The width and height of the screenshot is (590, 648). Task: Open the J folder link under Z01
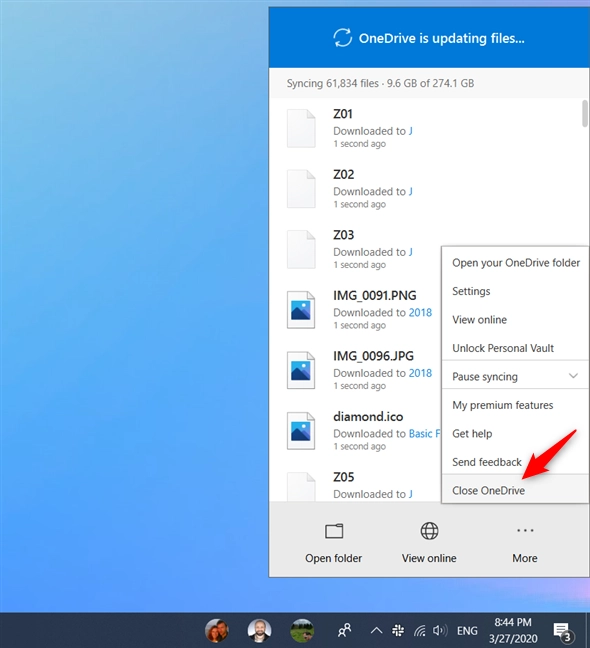pyautogui.click(x=411, y=131)
